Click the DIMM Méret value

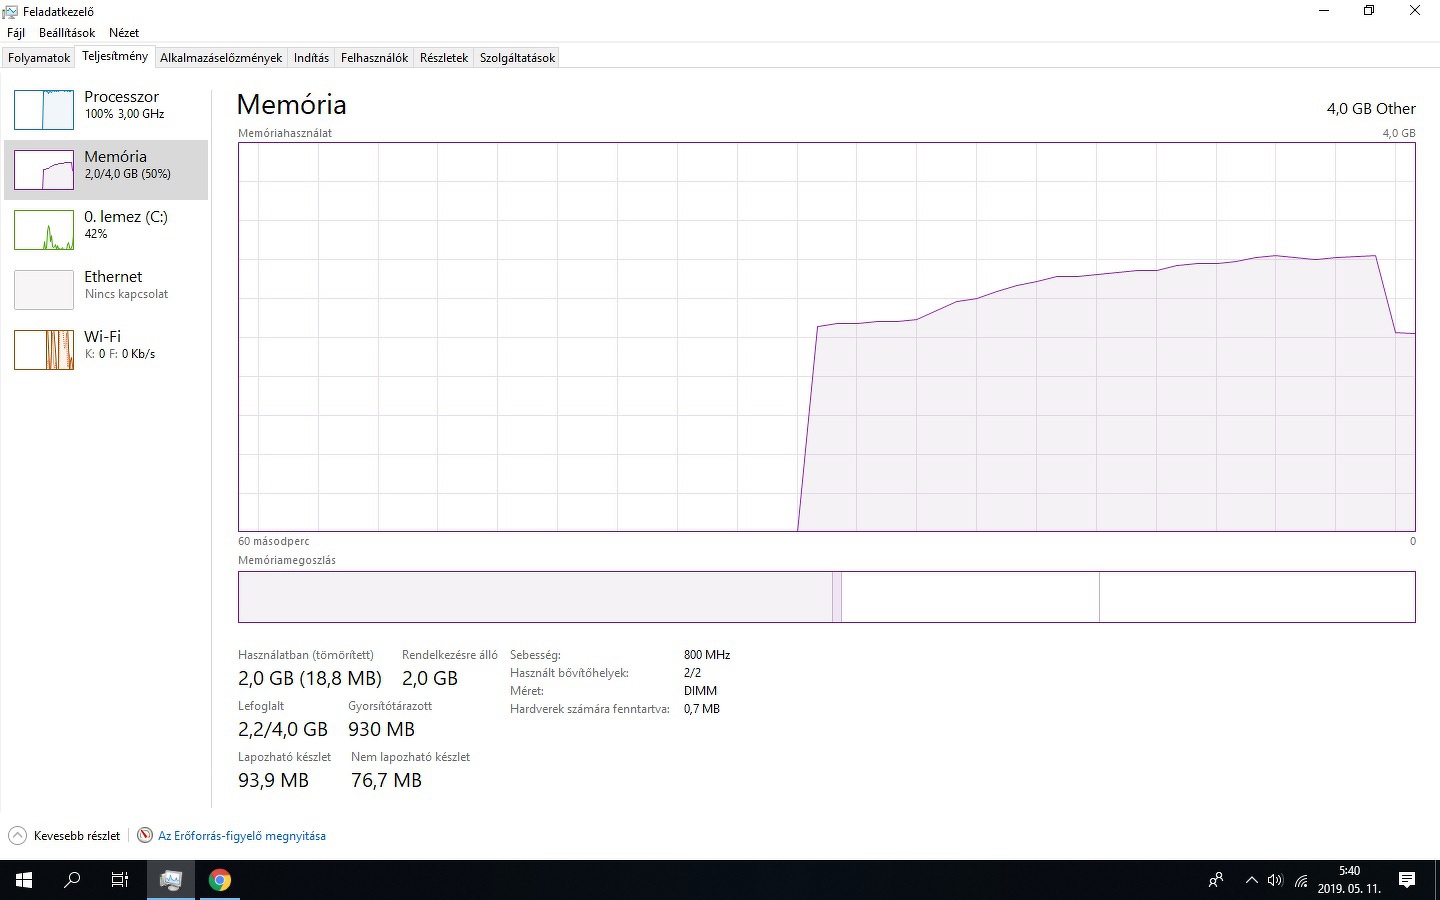700,691
